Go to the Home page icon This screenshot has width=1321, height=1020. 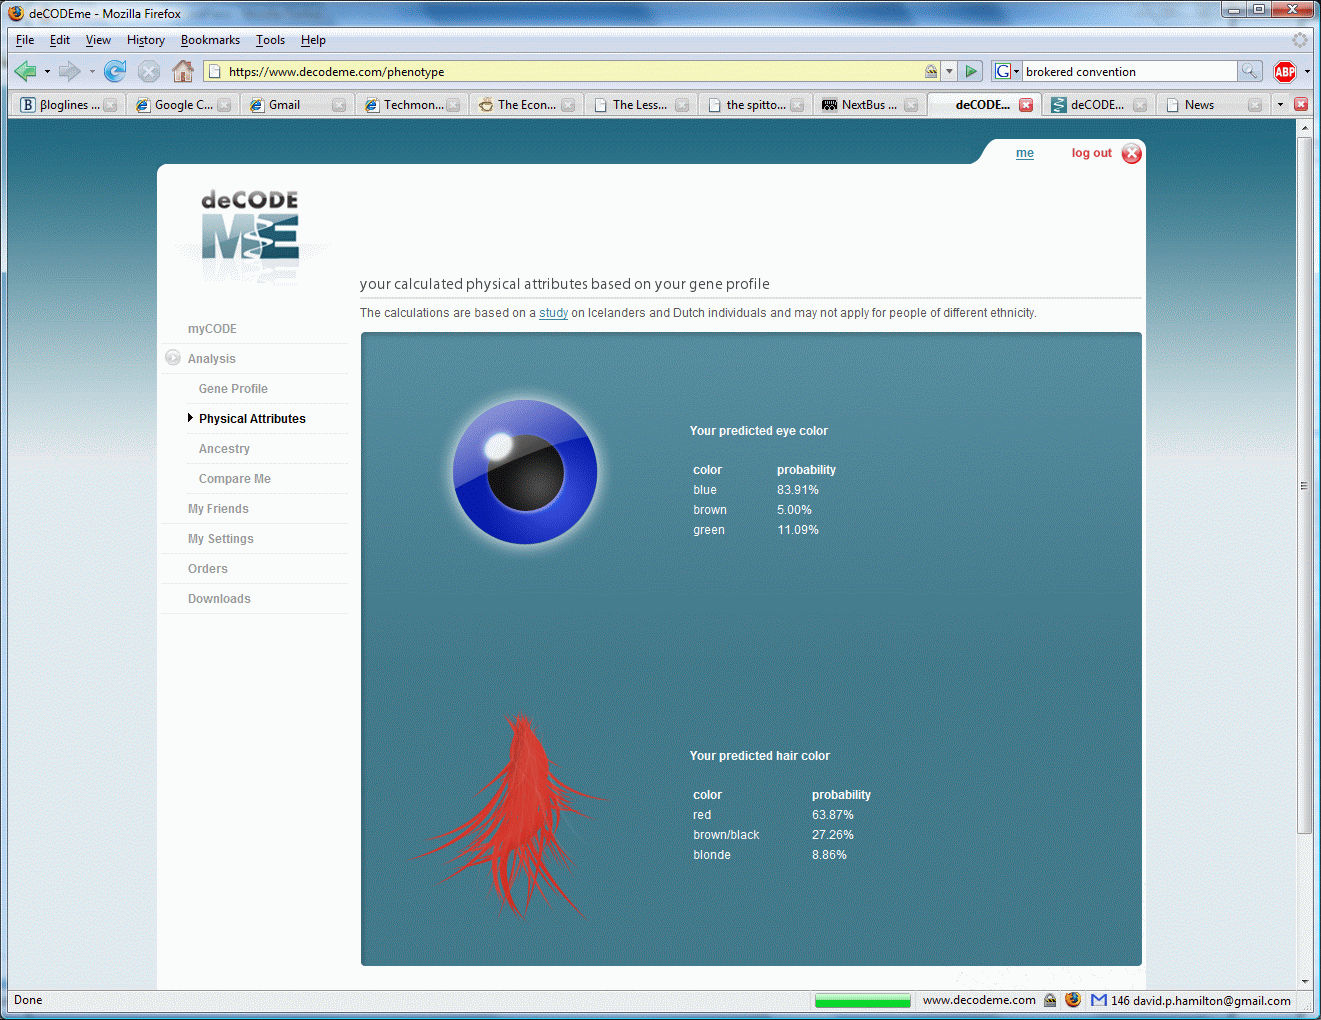tap(183, 71)
